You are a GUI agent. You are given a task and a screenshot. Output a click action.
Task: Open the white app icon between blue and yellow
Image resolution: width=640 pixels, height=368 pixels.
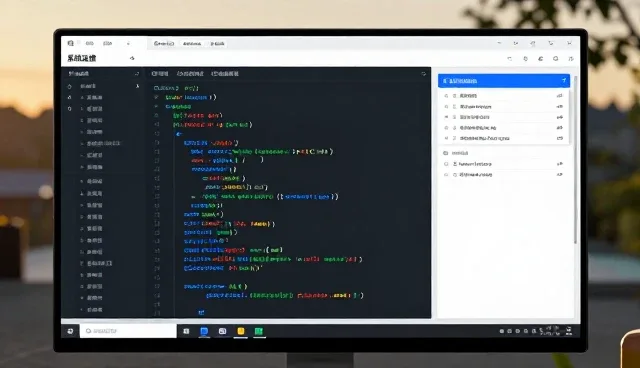click(x=222, y=331)
